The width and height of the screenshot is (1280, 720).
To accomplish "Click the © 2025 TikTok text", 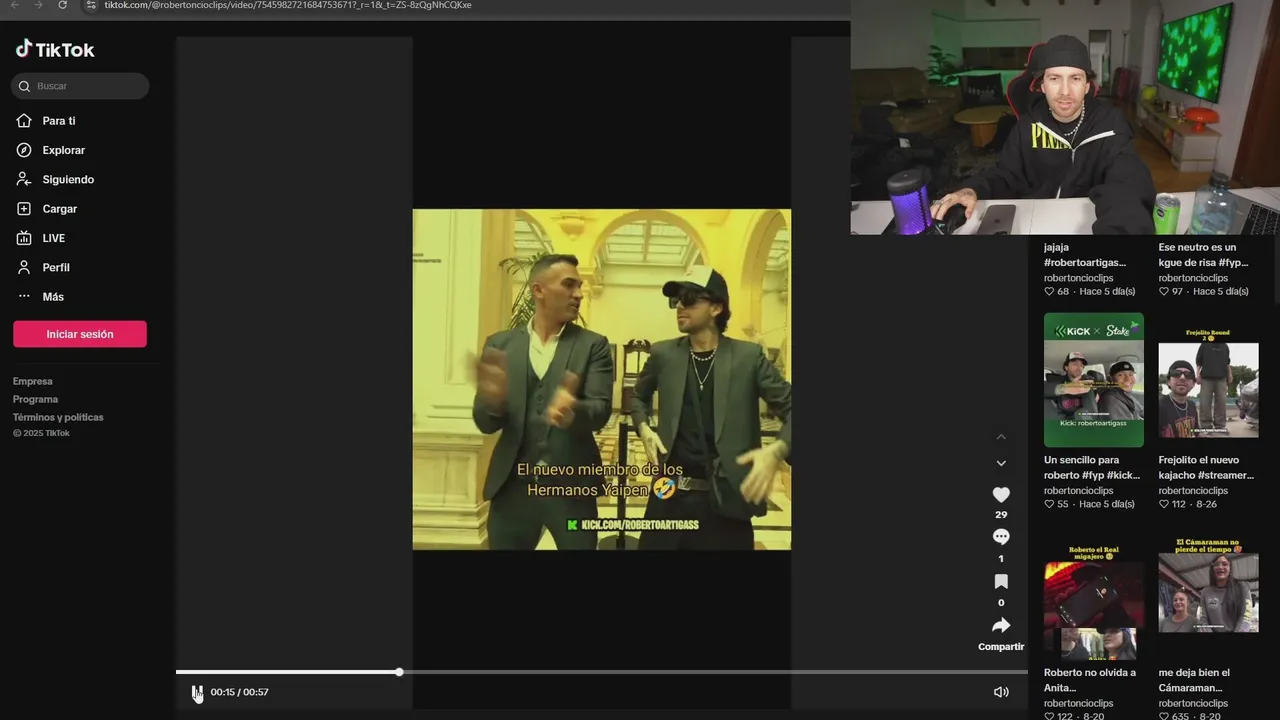I will click(41, 433).
